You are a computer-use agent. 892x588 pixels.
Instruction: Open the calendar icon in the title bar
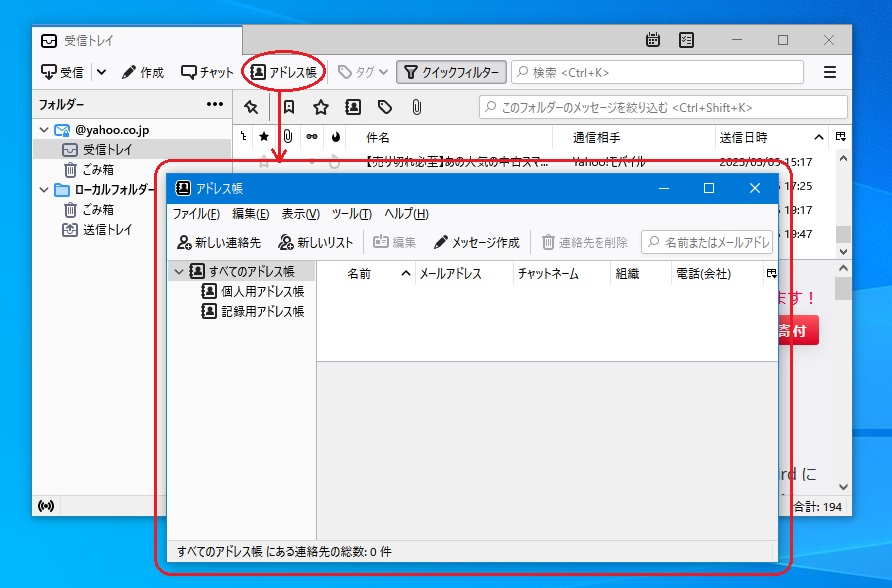point(653,40)
